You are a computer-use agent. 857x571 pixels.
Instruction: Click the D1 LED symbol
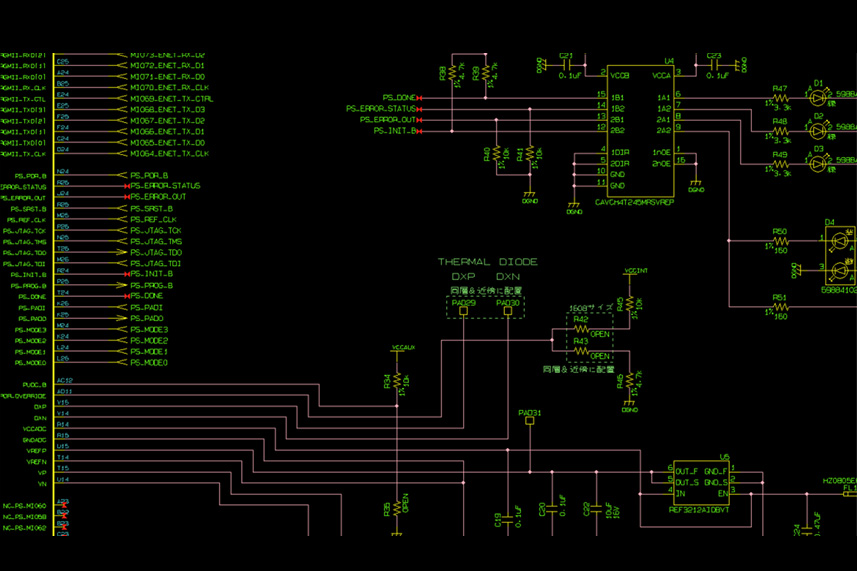pos(818,98)
